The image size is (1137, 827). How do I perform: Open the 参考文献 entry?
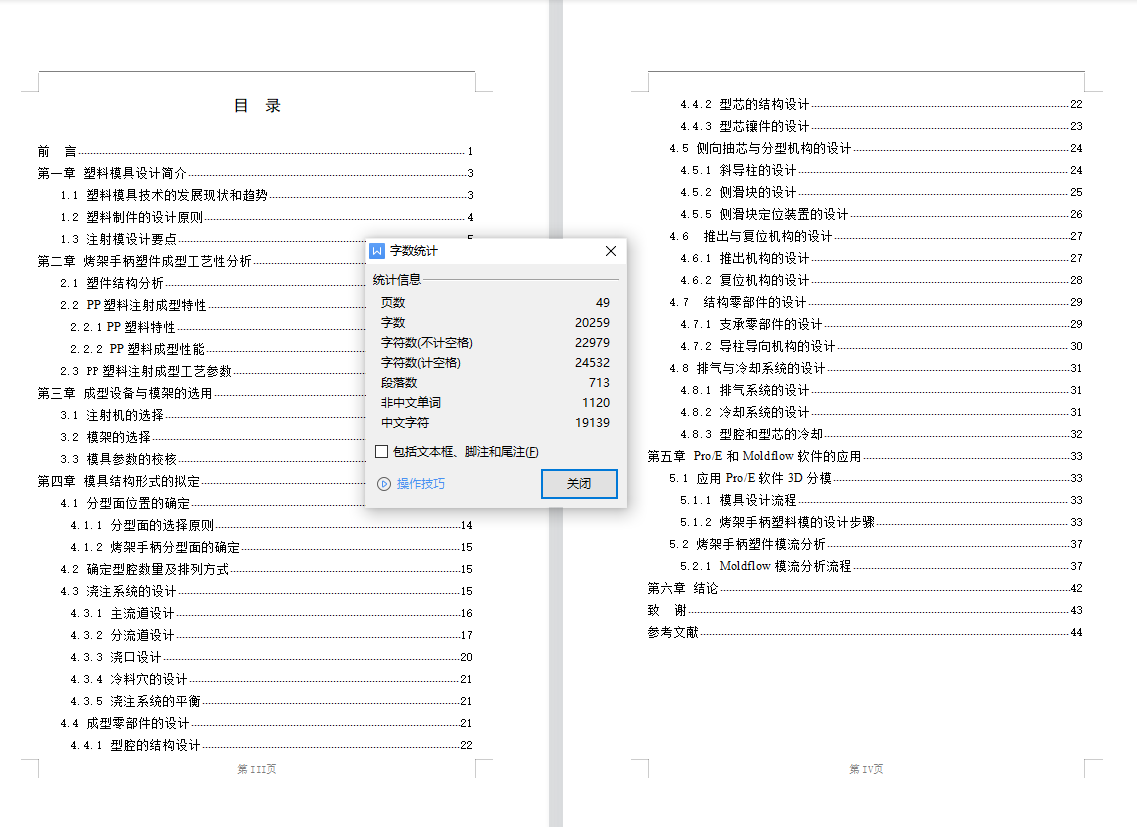point(673,632)
